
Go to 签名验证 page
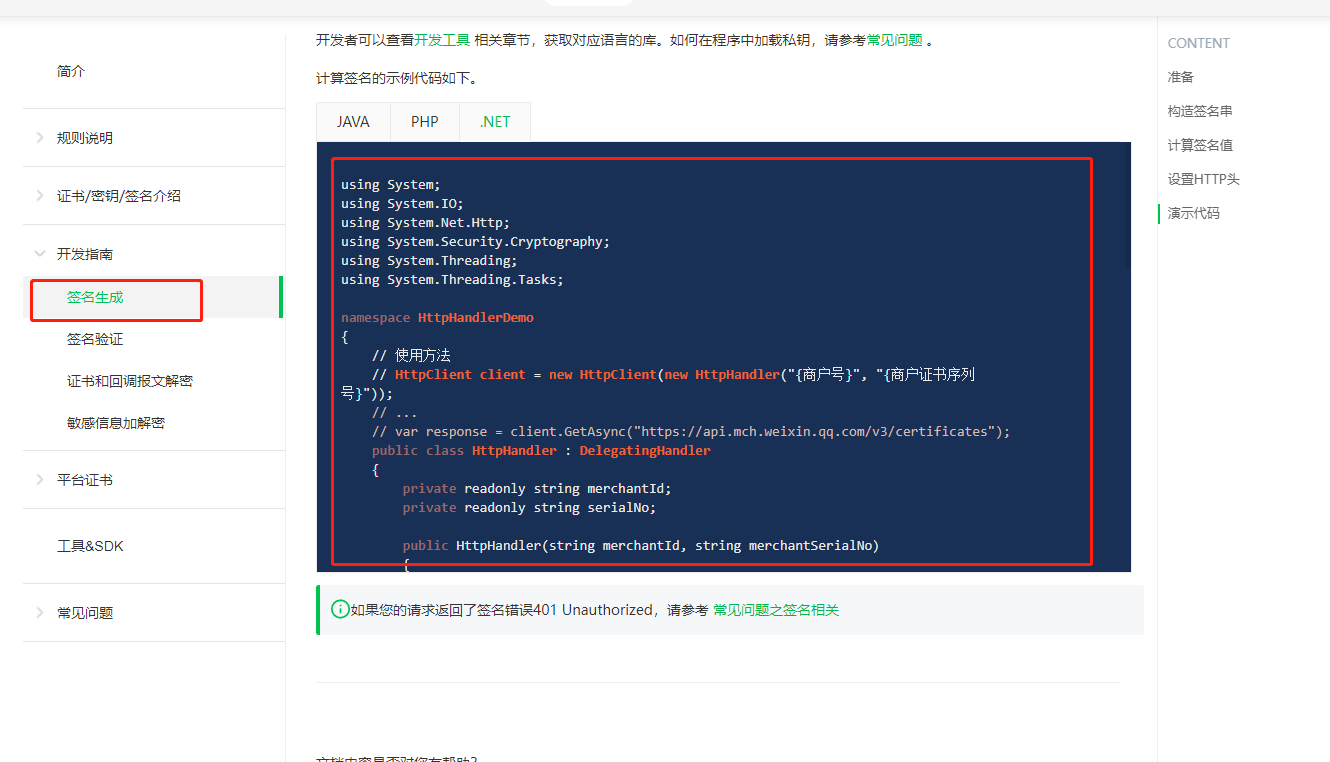click(x=95, y=339)
